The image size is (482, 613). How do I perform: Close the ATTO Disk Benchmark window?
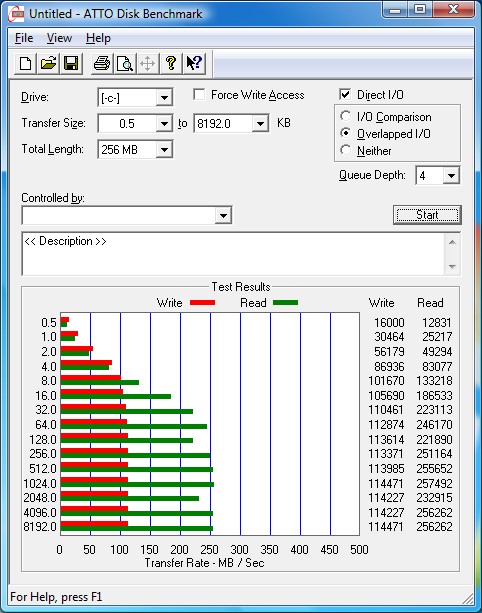pos(452,9)
